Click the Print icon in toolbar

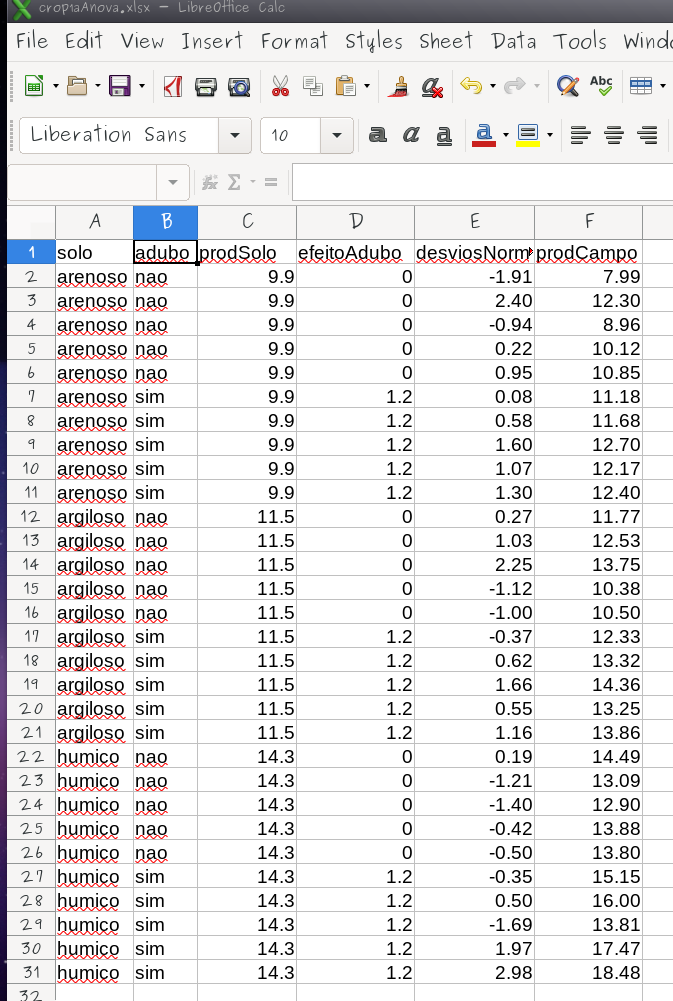(x=206, y=87)
